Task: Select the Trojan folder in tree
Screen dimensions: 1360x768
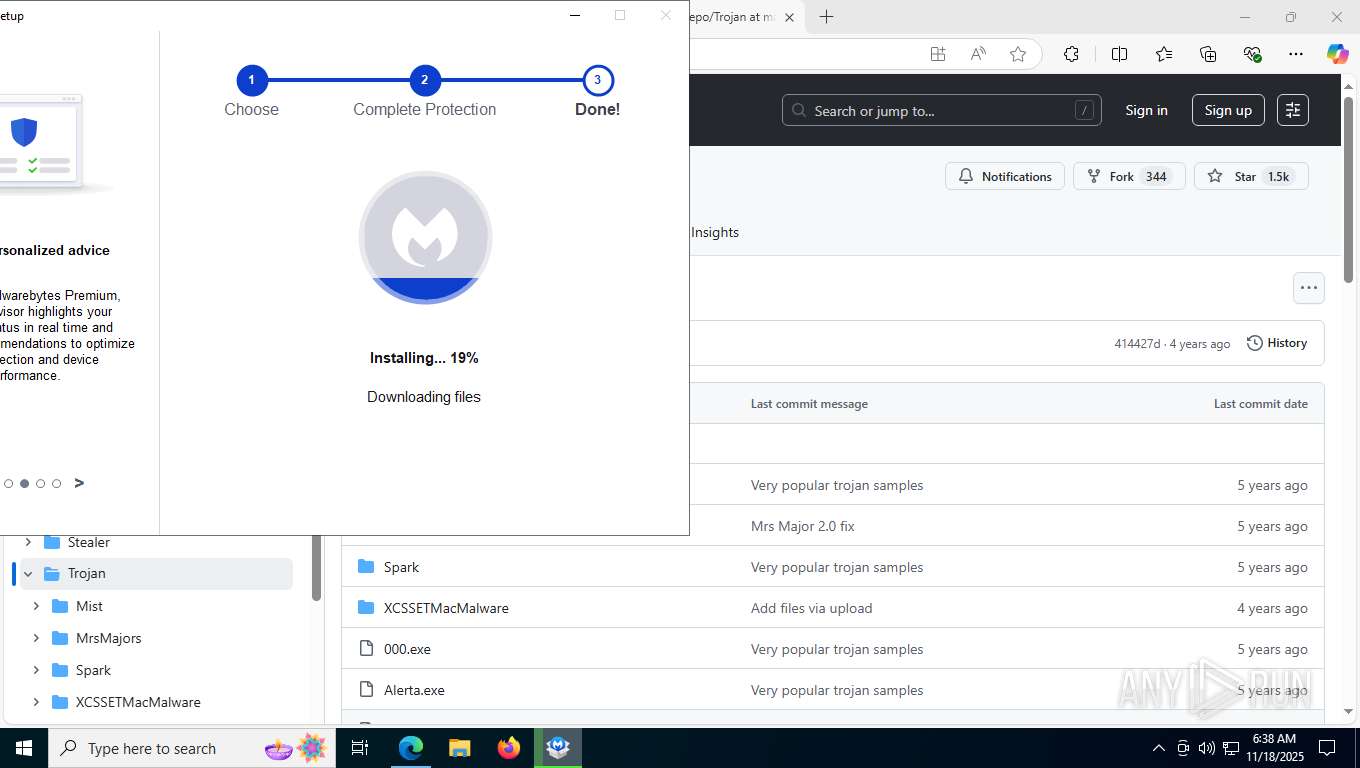Action: click(x=156, y=574)
